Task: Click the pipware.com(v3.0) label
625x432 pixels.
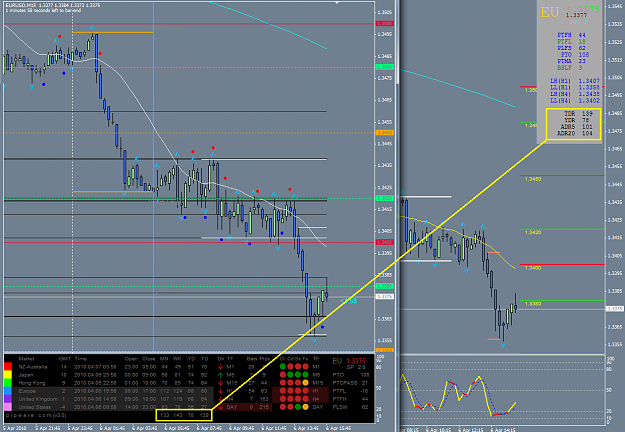Action: click(36, 415)
